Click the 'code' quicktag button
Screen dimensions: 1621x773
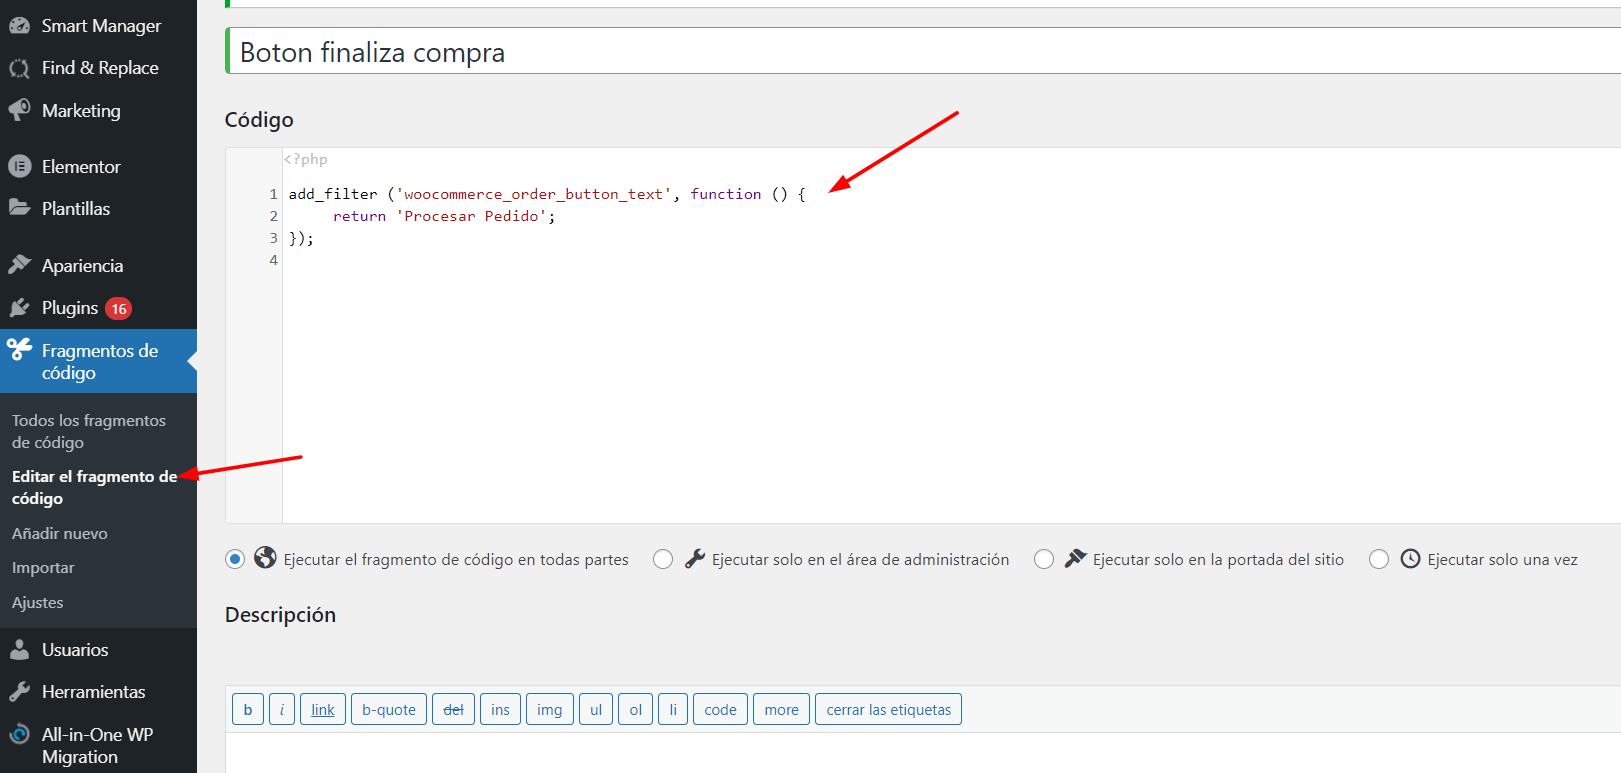click(720, 709)
